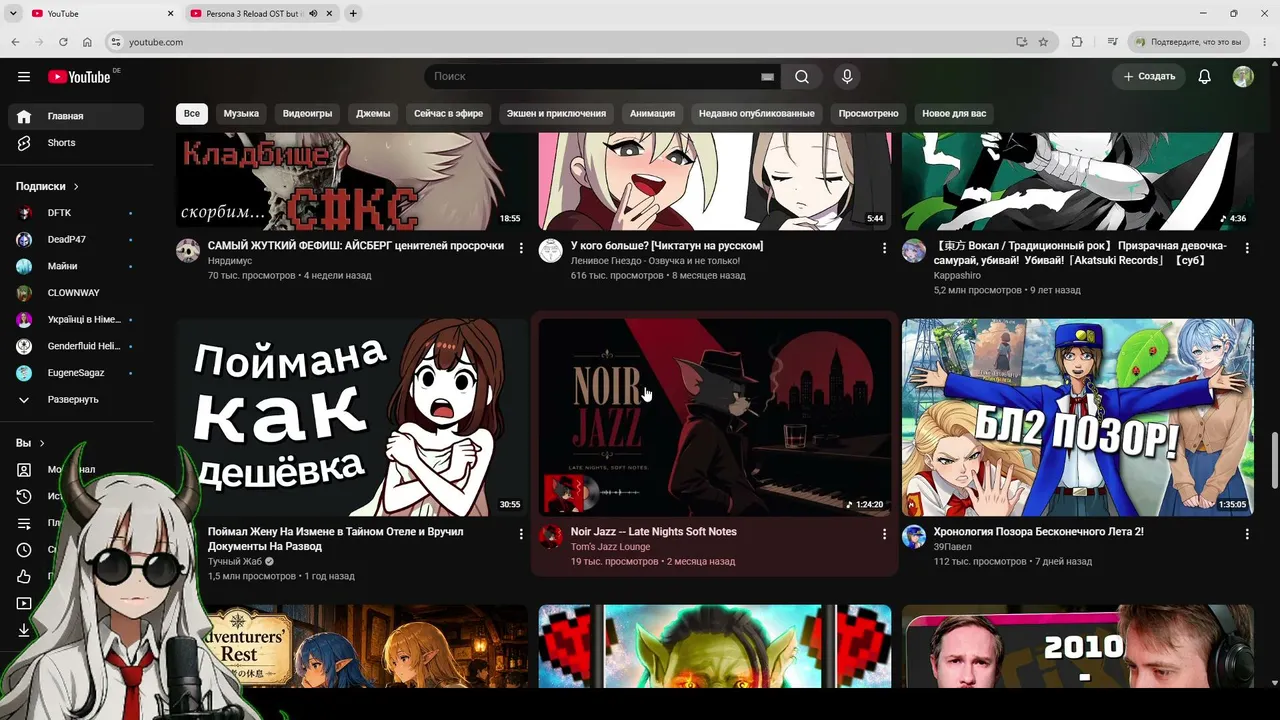Open the Подписки section header
The width and height of the screenshot is (1280, 720).
pyautogui.click(x=47, y=186)
